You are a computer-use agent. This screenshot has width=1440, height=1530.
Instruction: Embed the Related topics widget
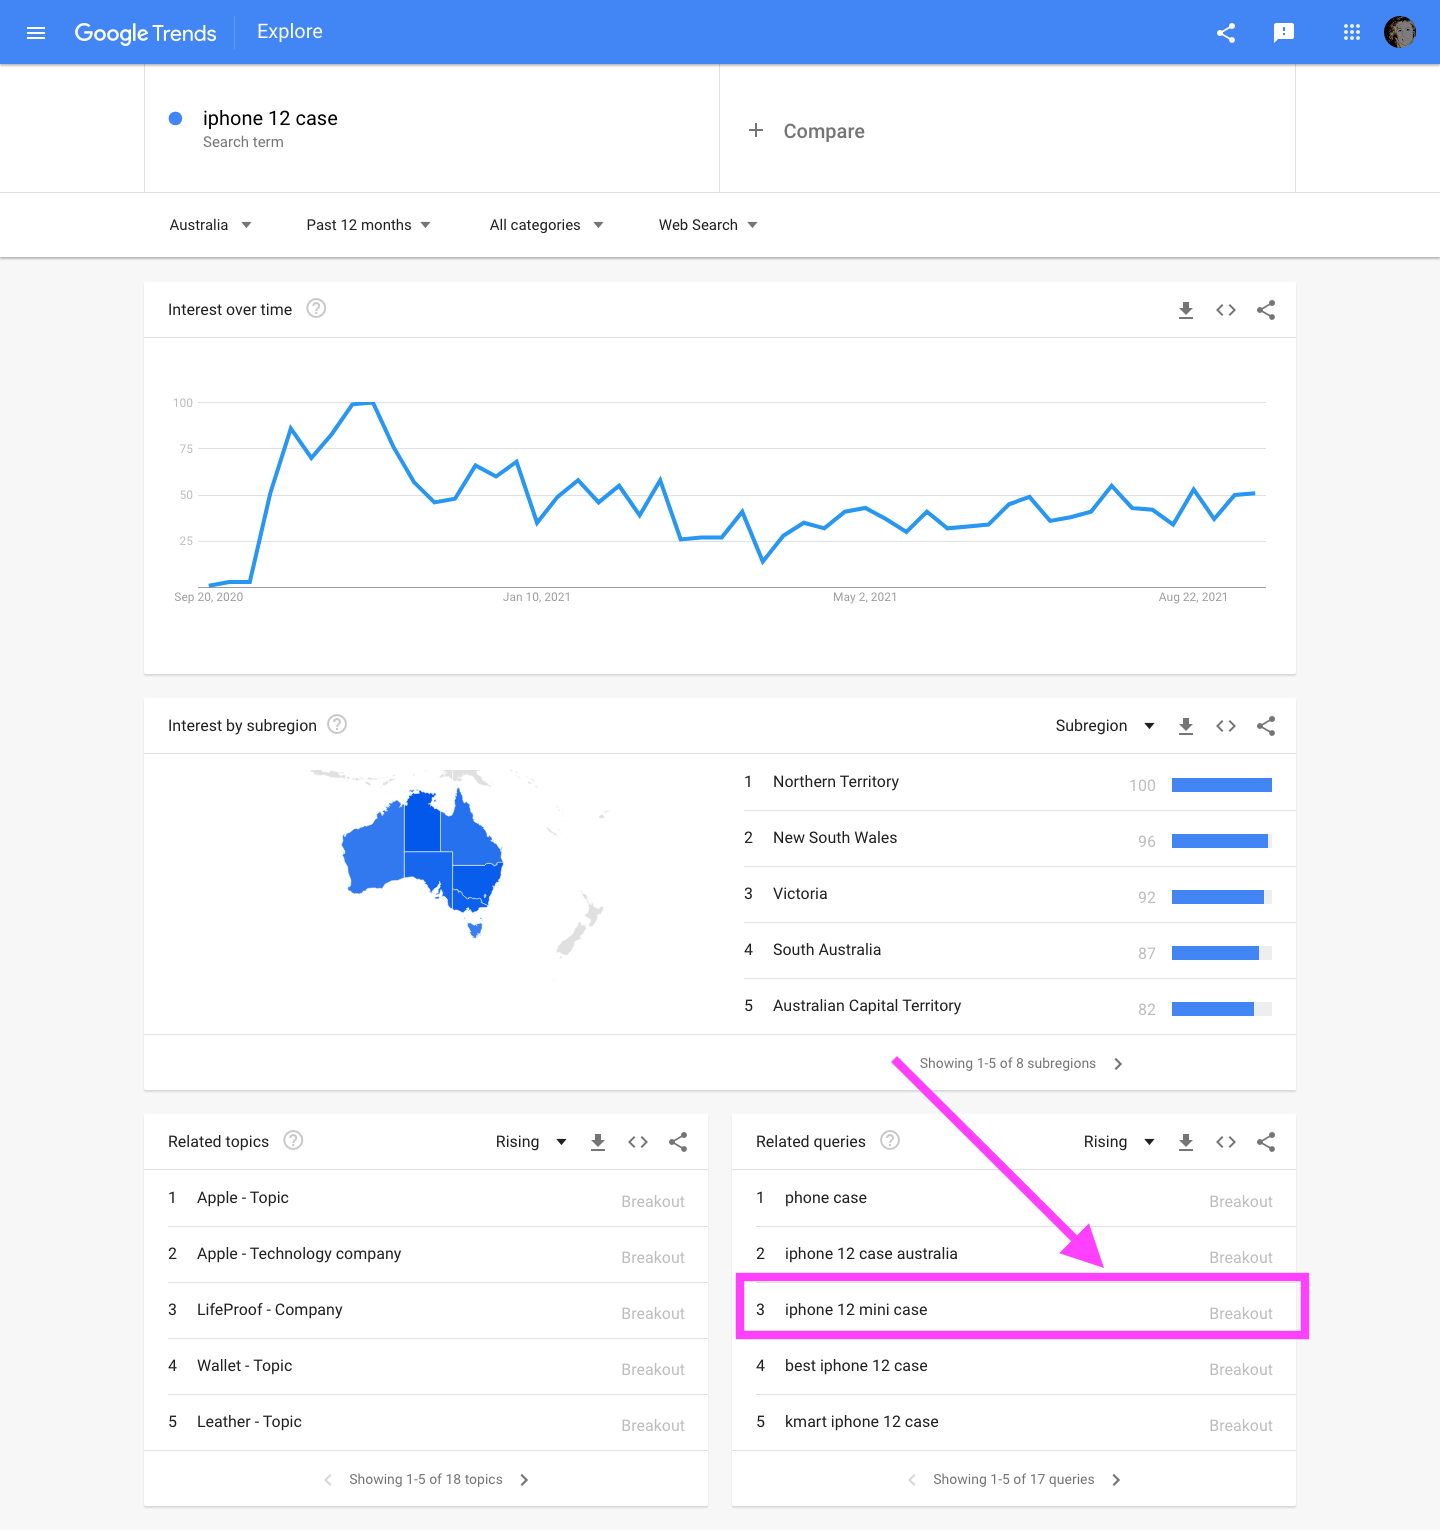click(x=638, y=1142)
